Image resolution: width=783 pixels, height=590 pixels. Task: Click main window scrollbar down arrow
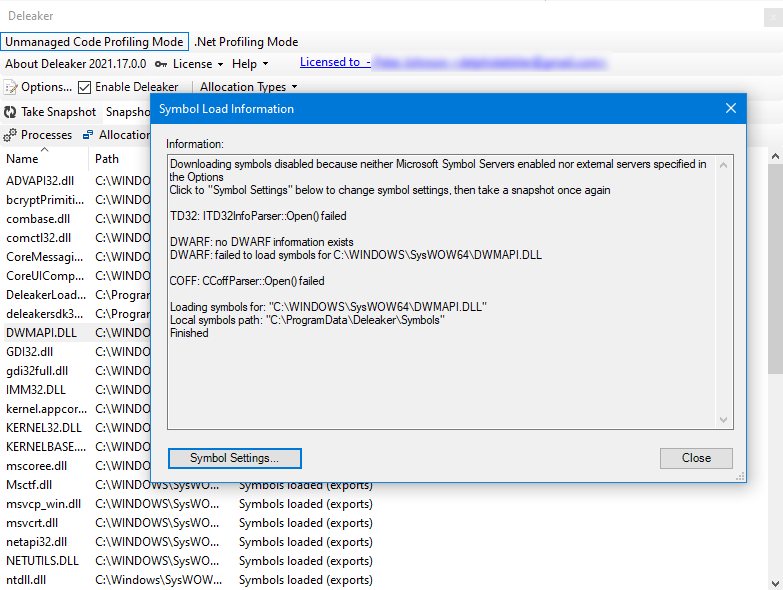coord(775,584)
